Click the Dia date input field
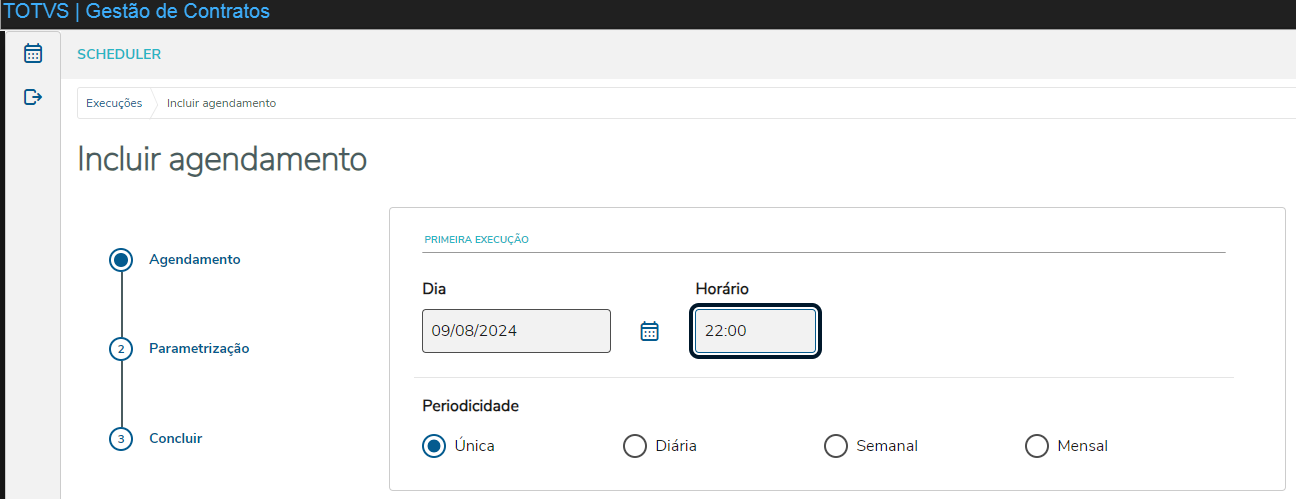The height and width of the screenshot is (499, 1296). pyautogui.click(x=516, y=331)
